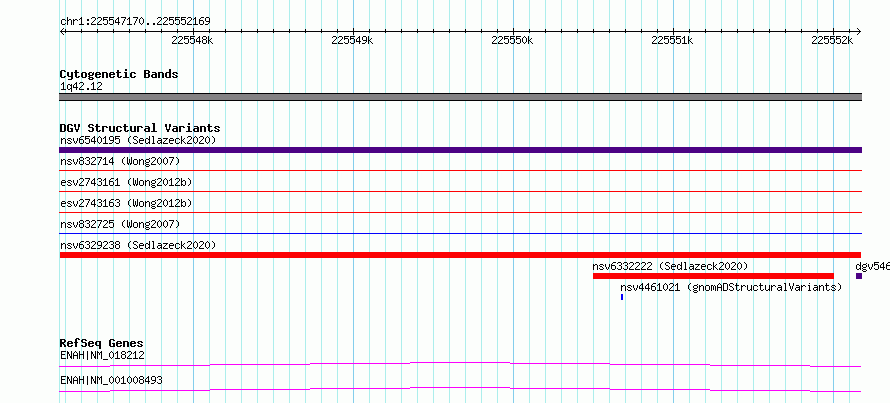This screenshot has width=890, height=403.
Task: Click the 225552k ruler tick label
Action: tap(832, 40)
